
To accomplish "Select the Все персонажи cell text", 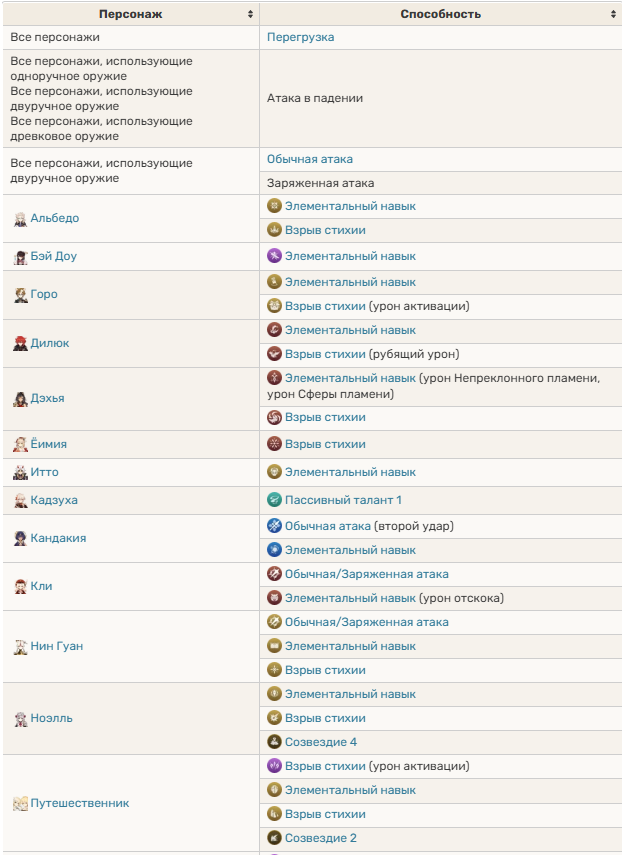I will coord(55,37).
